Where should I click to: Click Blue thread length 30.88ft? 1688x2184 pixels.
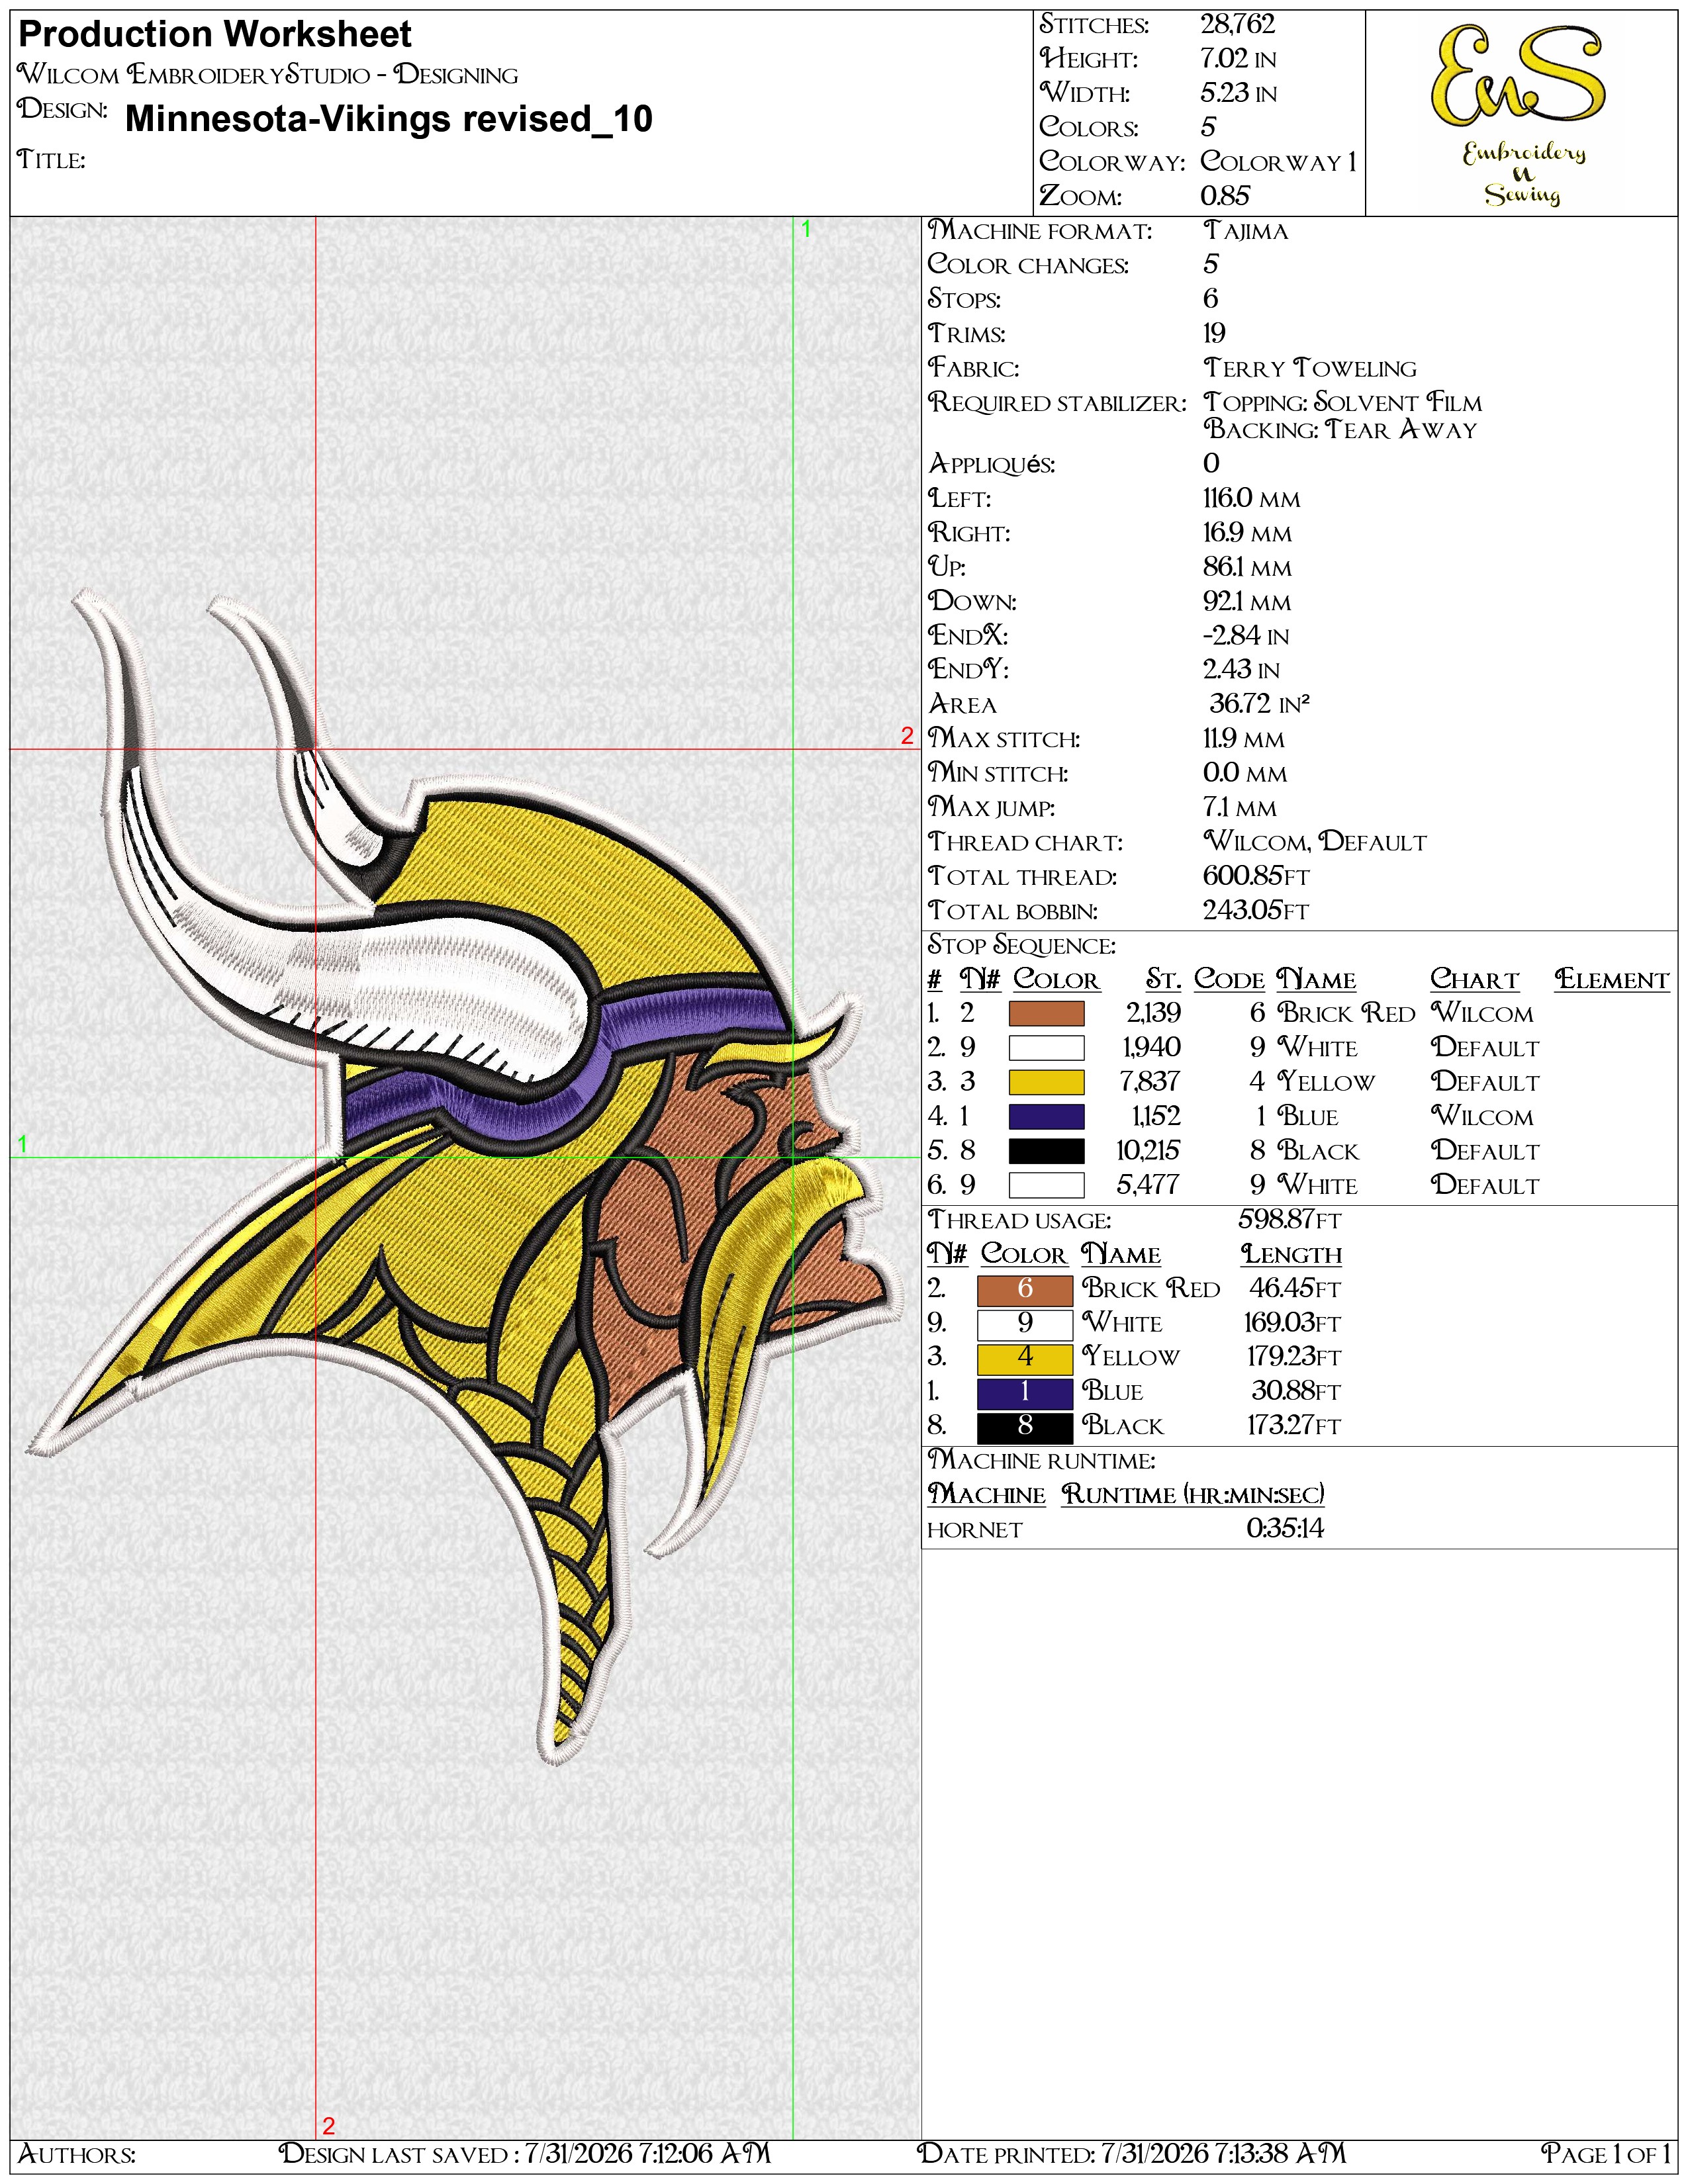click(x=1297, y=1392)
